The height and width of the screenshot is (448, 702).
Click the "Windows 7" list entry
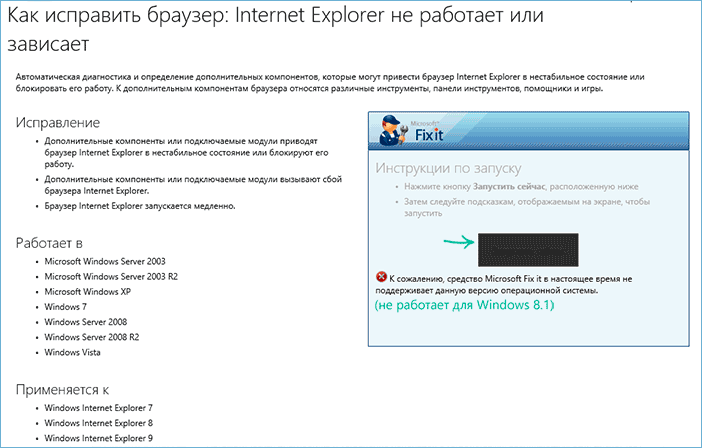tap(66, 306)
